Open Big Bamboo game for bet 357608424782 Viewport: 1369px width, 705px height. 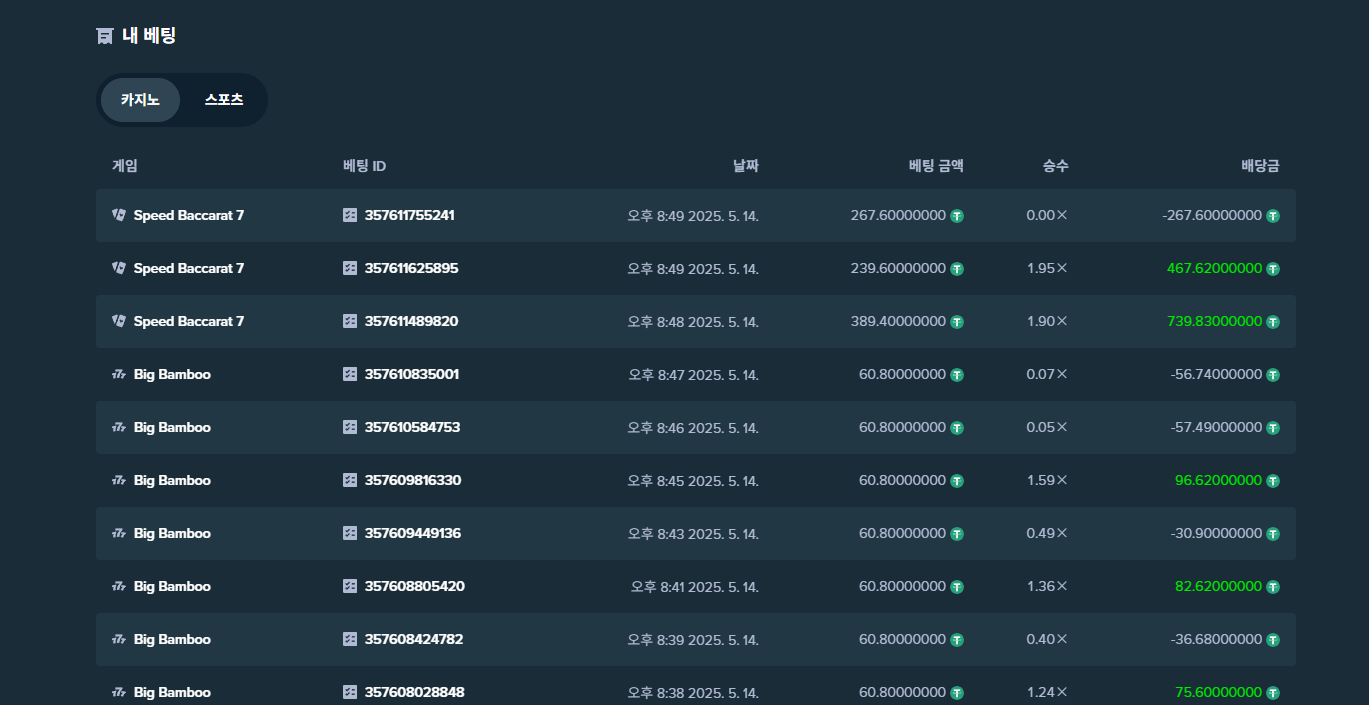click(172, 639)
